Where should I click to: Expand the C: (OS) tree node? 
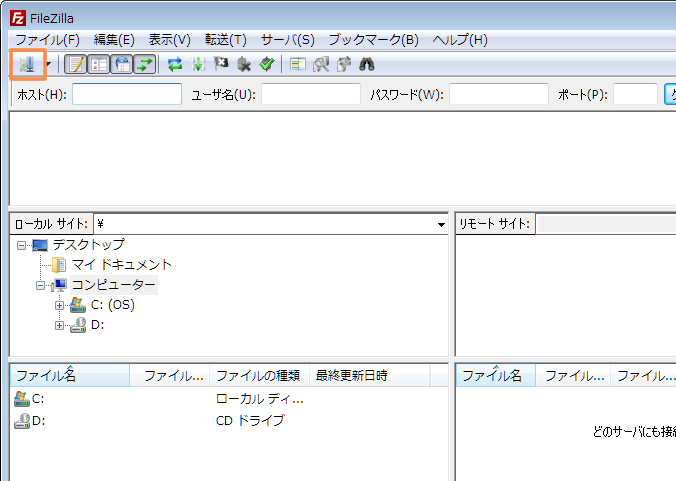pos(60,305)
